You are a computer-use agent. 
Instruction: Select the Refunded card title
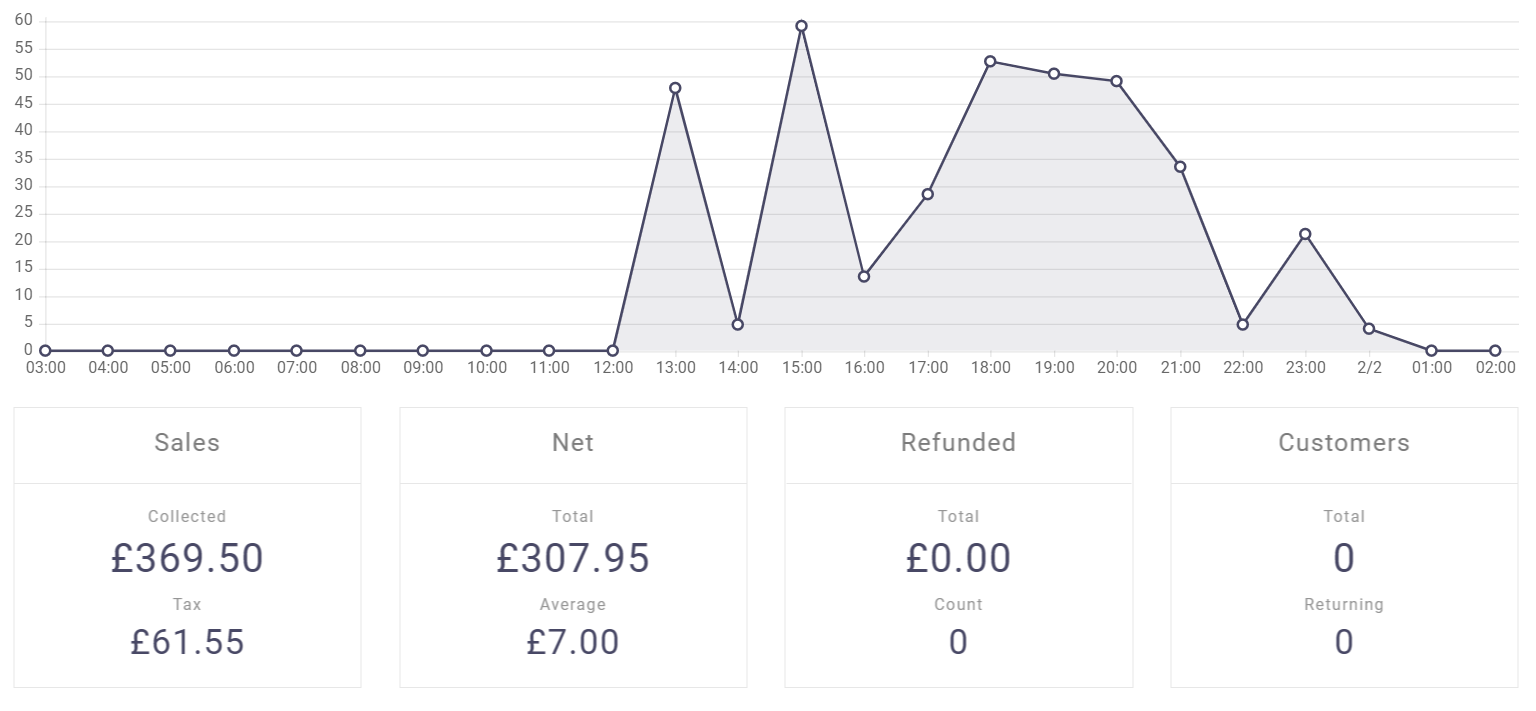coord(958,443)
